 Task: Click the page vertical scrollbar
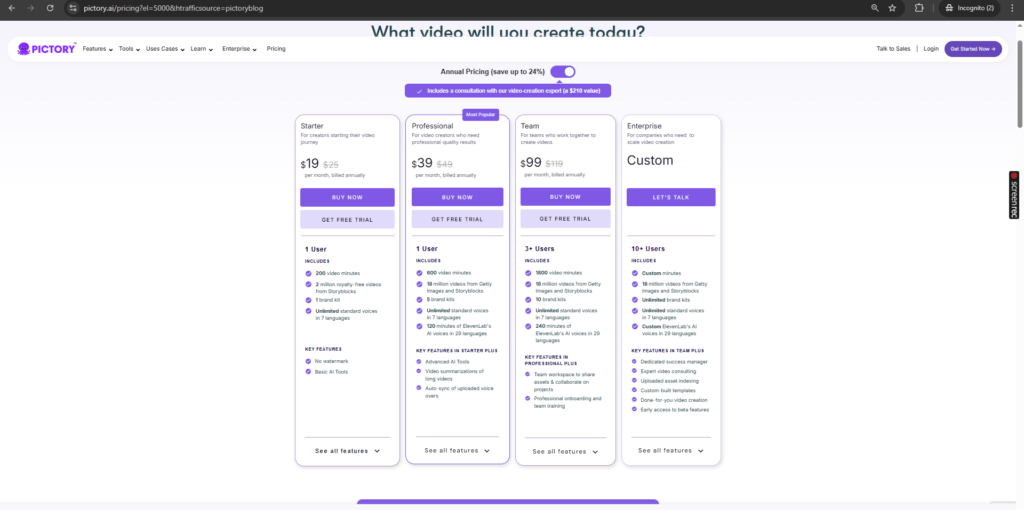[x=1020, y=84]
